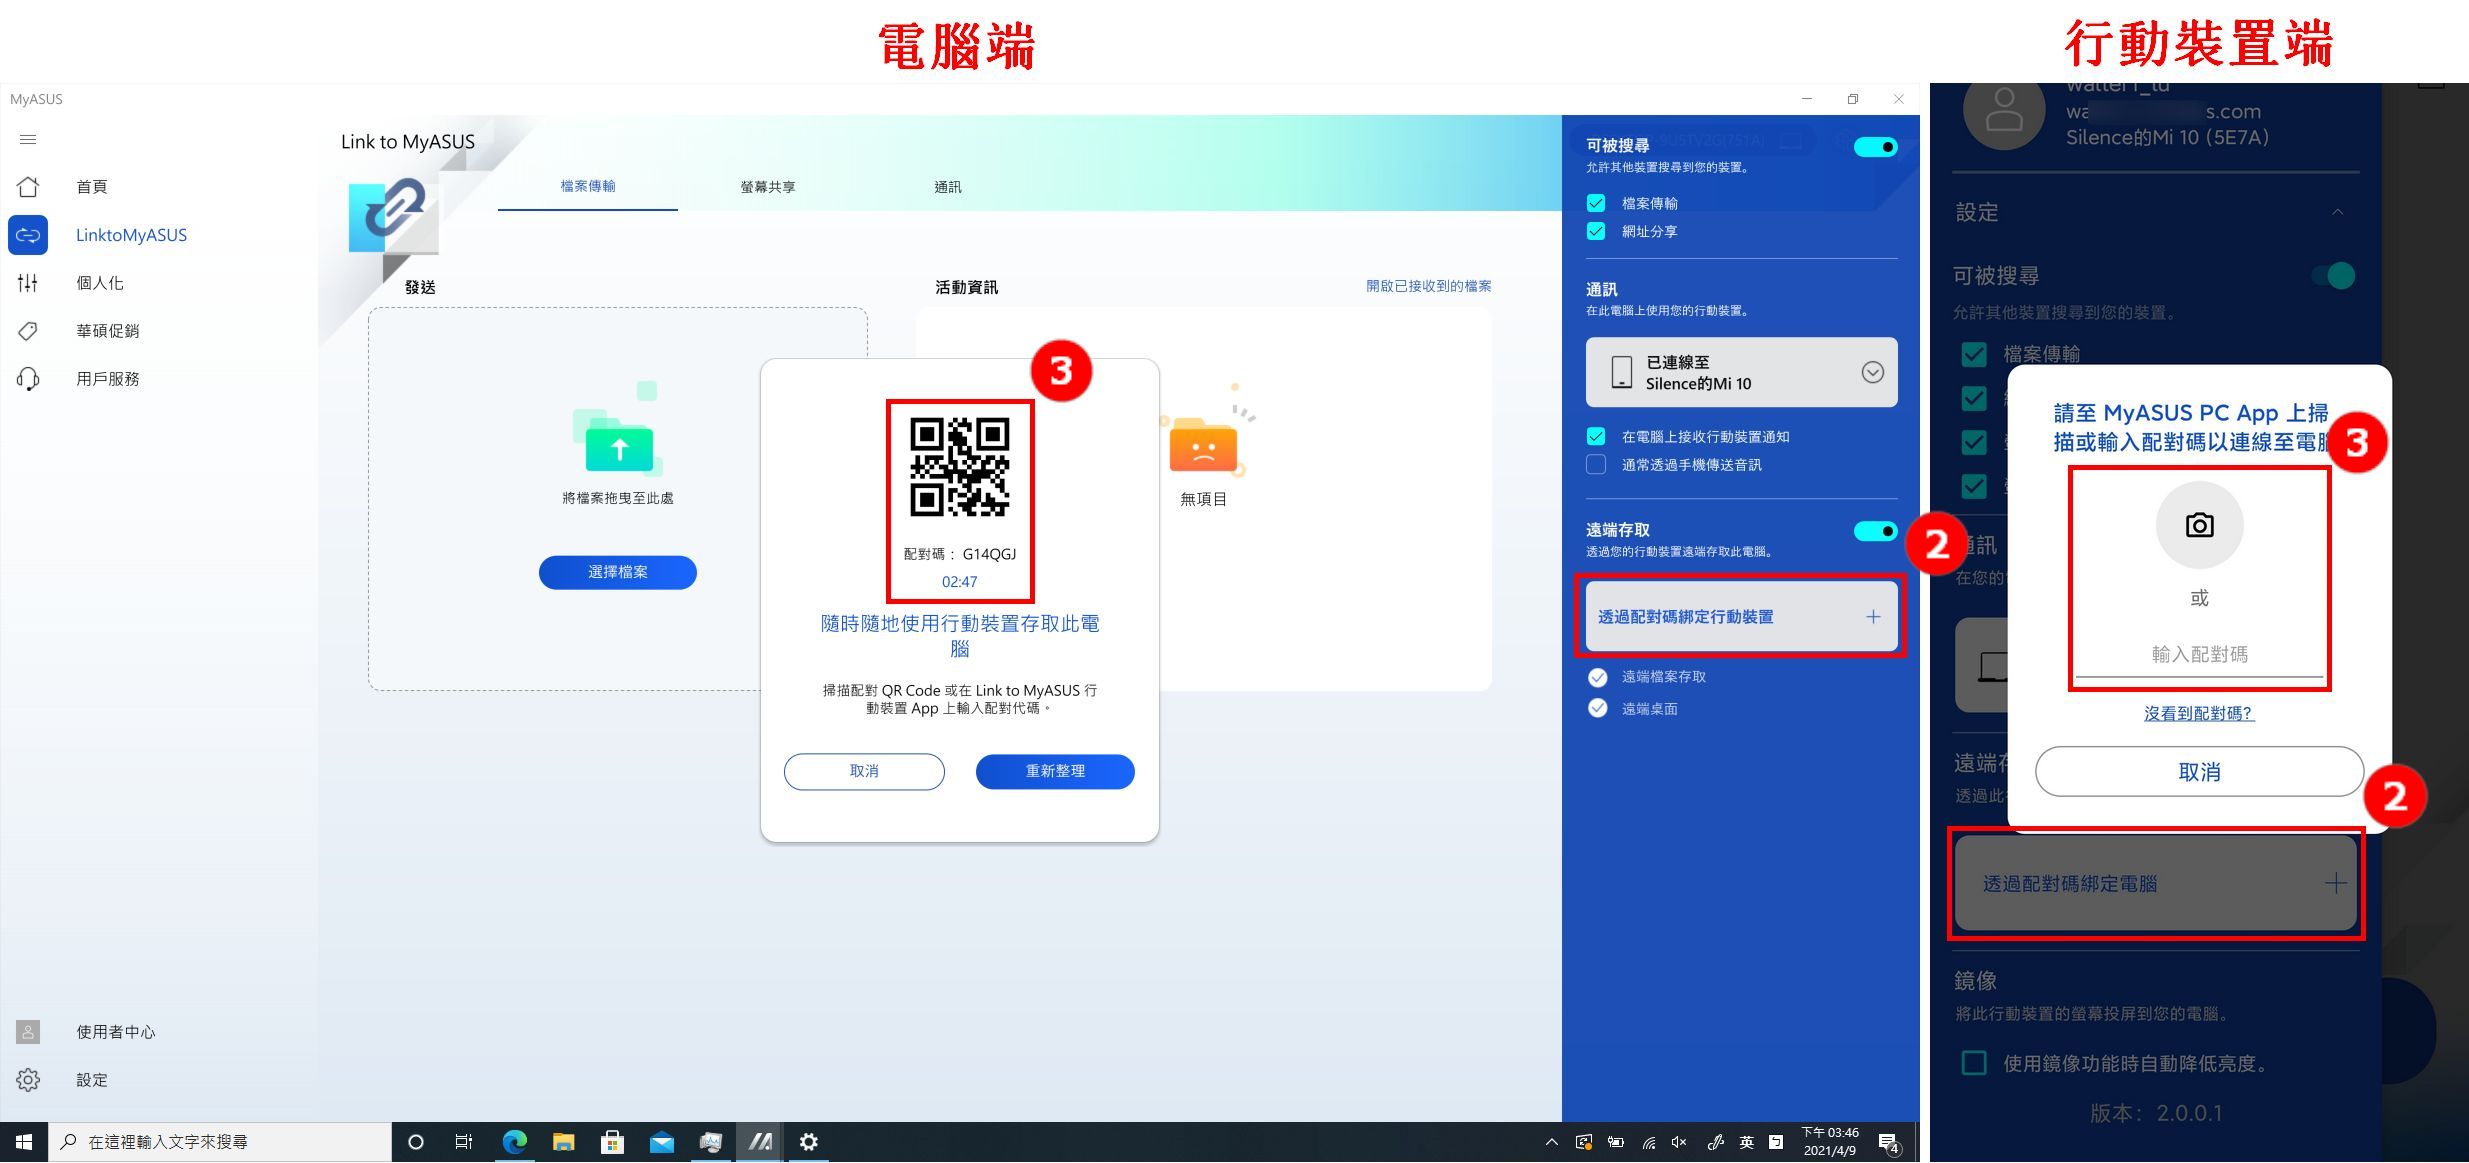
Task: Click 重新整理 refresh pairing code button
Action: click(x=1055, y=771)
